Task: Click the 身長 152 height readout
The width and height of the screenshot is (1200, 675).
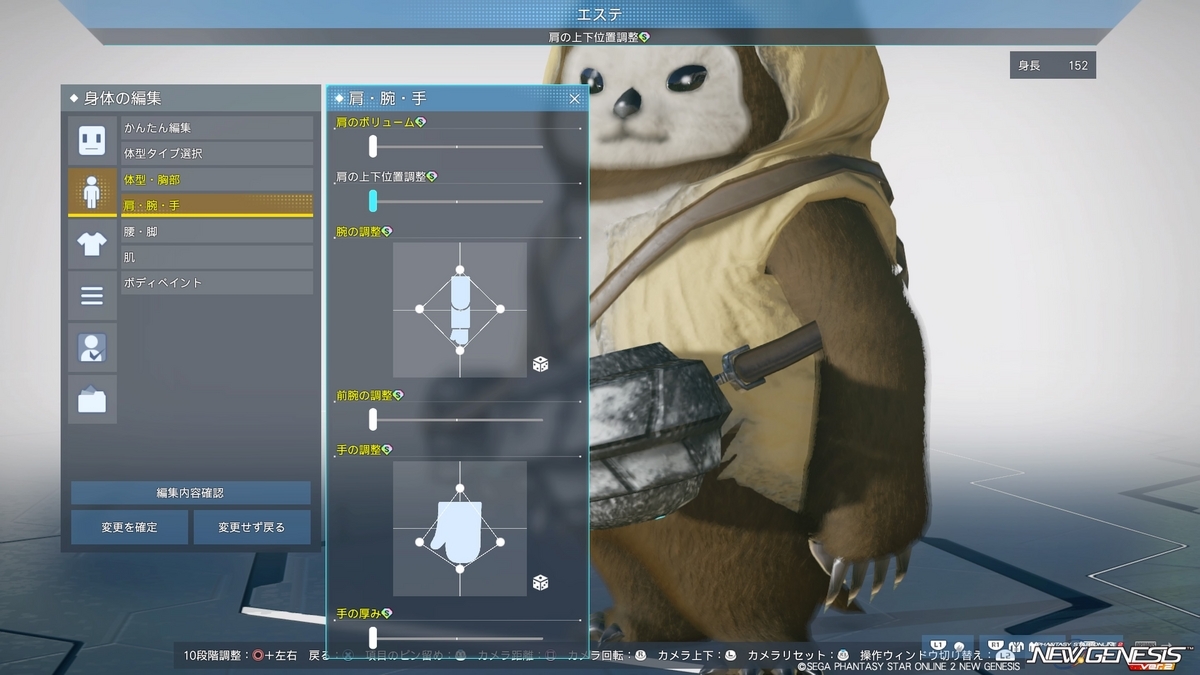Action: (x=1052, y=66)
